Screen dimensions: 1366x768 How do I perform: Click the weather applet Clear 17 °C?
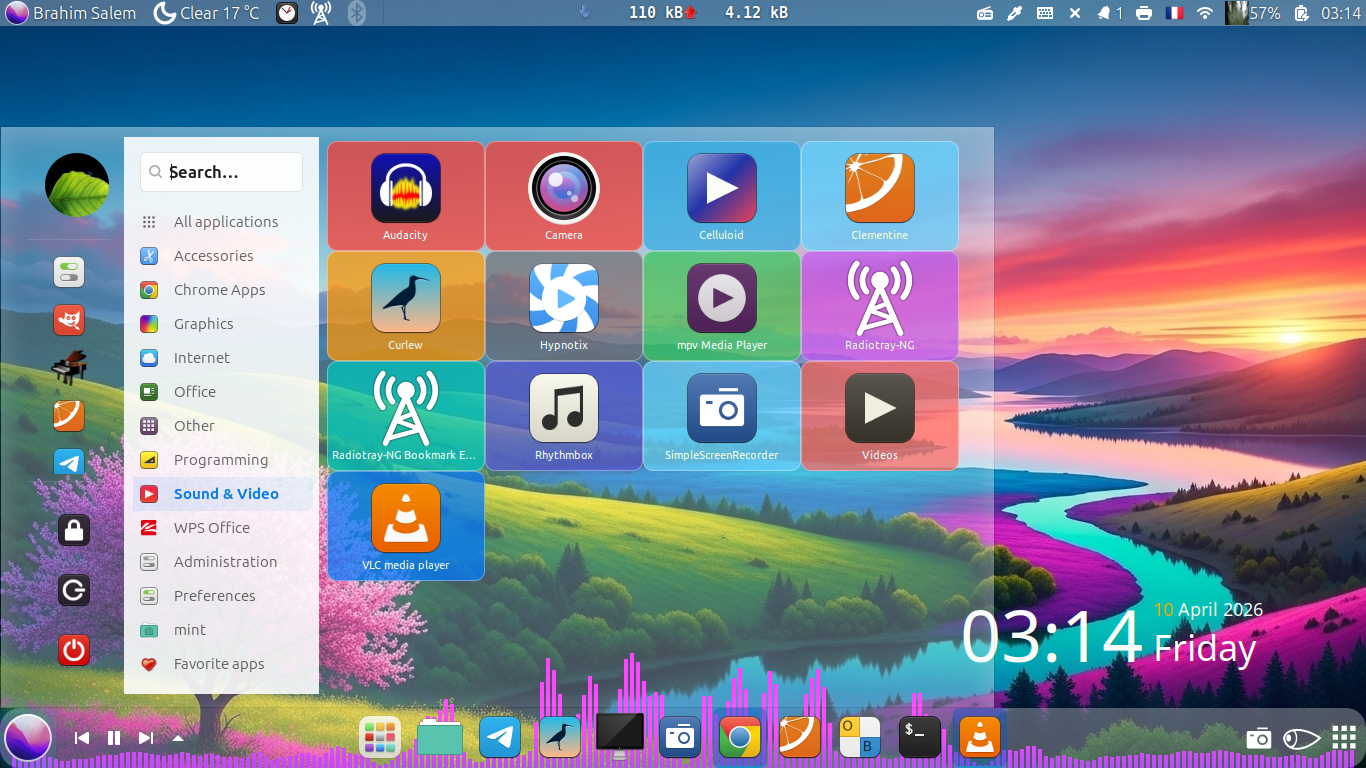click(206, 13)
